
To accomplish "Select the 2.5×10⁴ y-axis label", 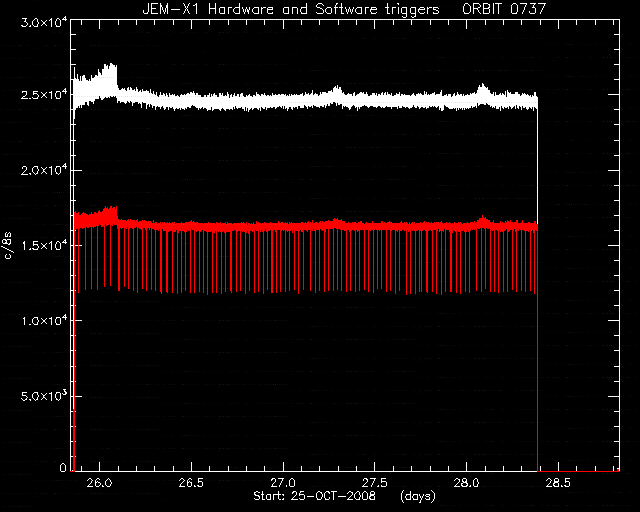I will coord(44,94).
